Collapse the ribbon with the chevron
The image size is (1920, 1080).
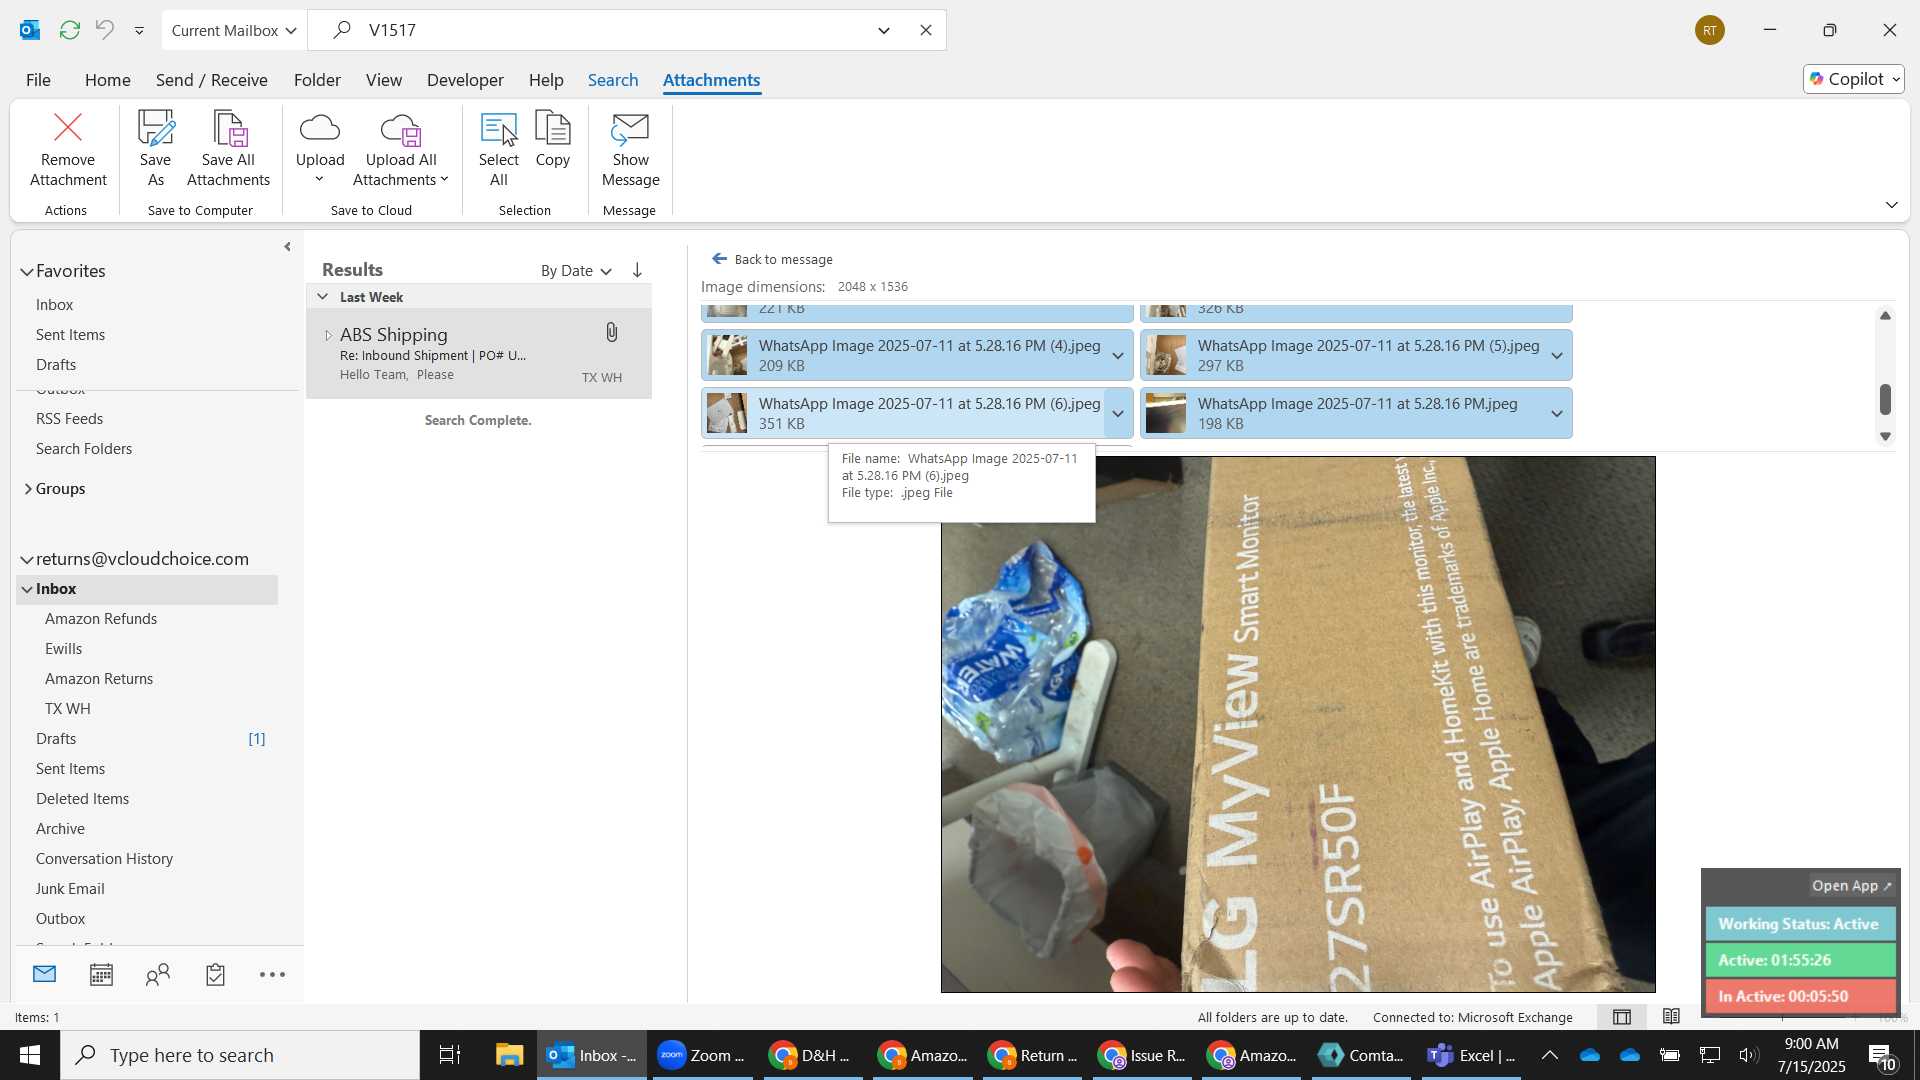pos(1891,205)
